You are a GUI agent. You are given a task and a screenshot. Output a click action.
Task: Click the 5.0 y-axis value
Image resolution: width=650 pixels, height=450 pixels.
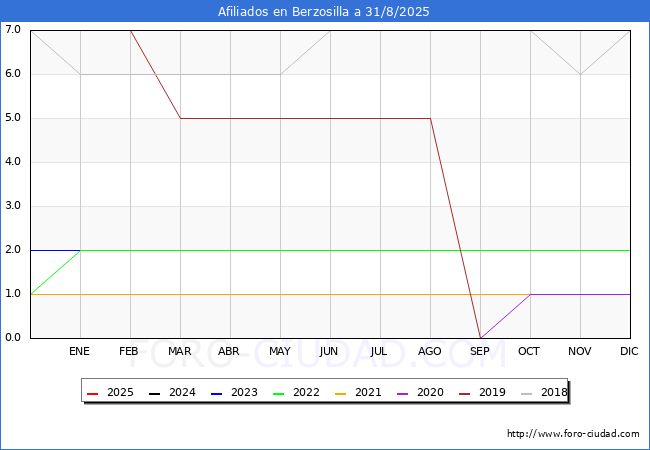pos(13,117)
